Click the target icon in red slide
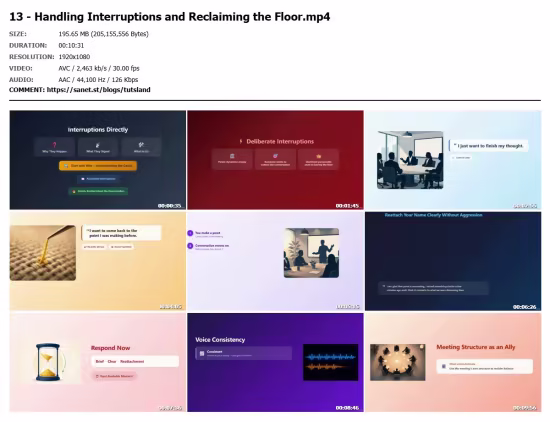 coord(275,156)
